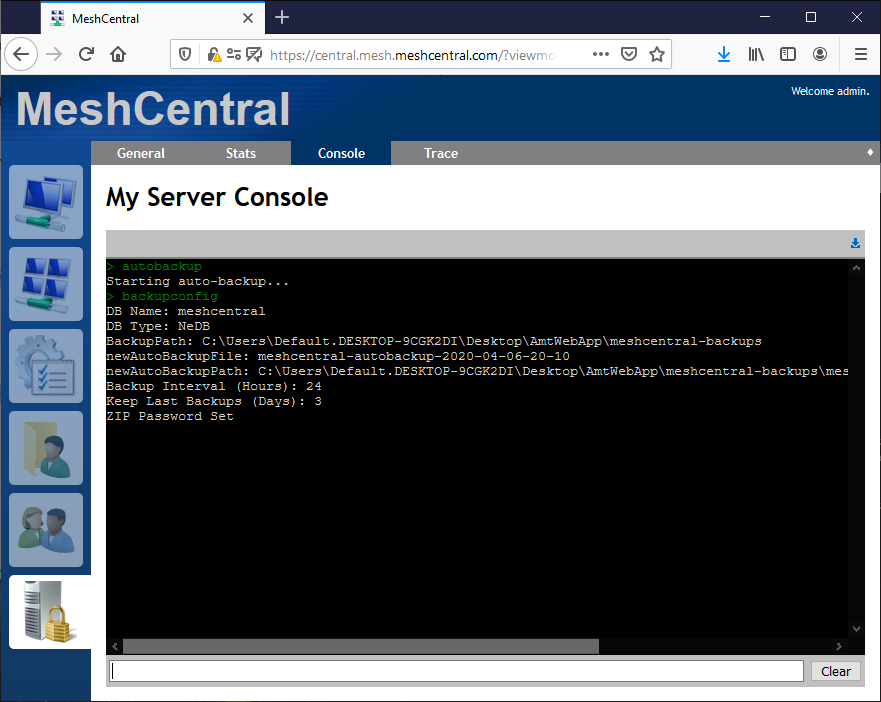The width and height of the screenshot is (881, 702).
Task: Select the MeshCentral browser tab
Action: pos(152,19)
